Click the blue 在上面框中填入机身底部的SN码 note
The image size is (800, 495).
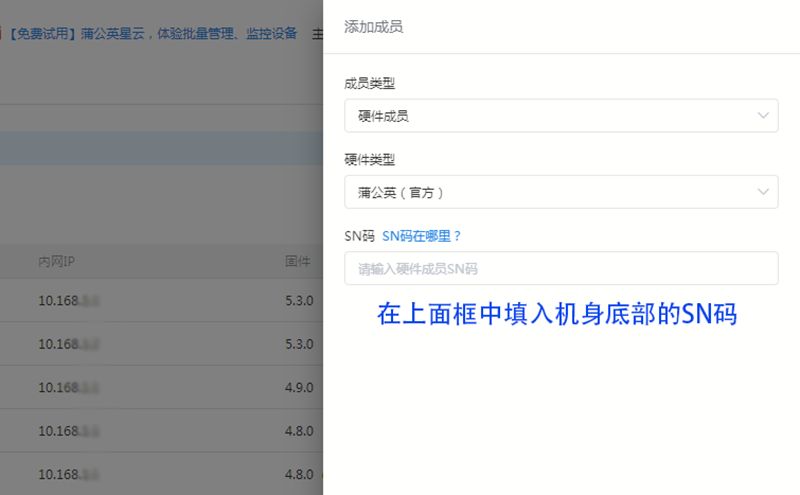point(557,314)
